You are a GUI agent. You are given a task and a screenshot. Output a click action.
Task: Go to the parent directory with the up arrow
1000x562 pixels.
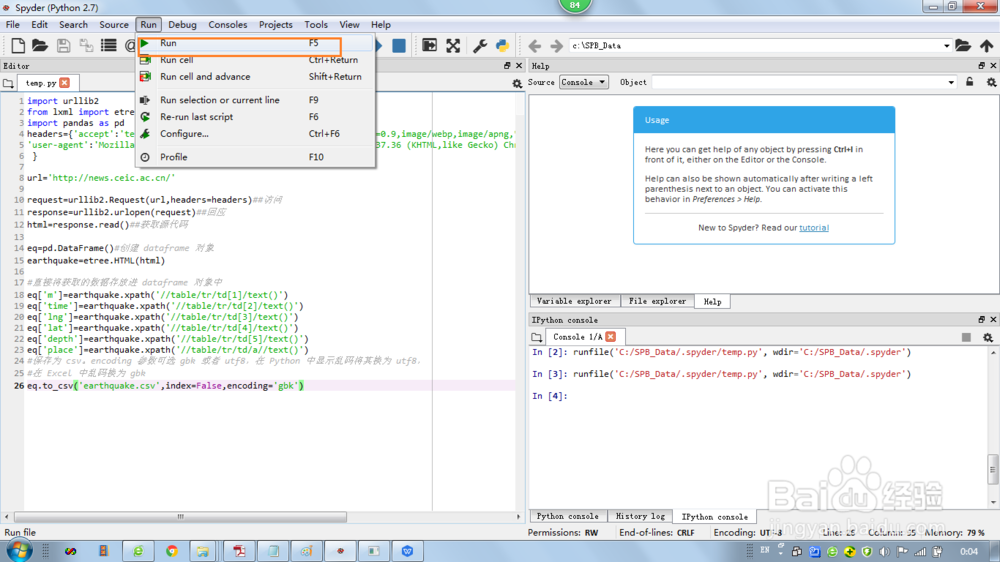click(987, 45)
